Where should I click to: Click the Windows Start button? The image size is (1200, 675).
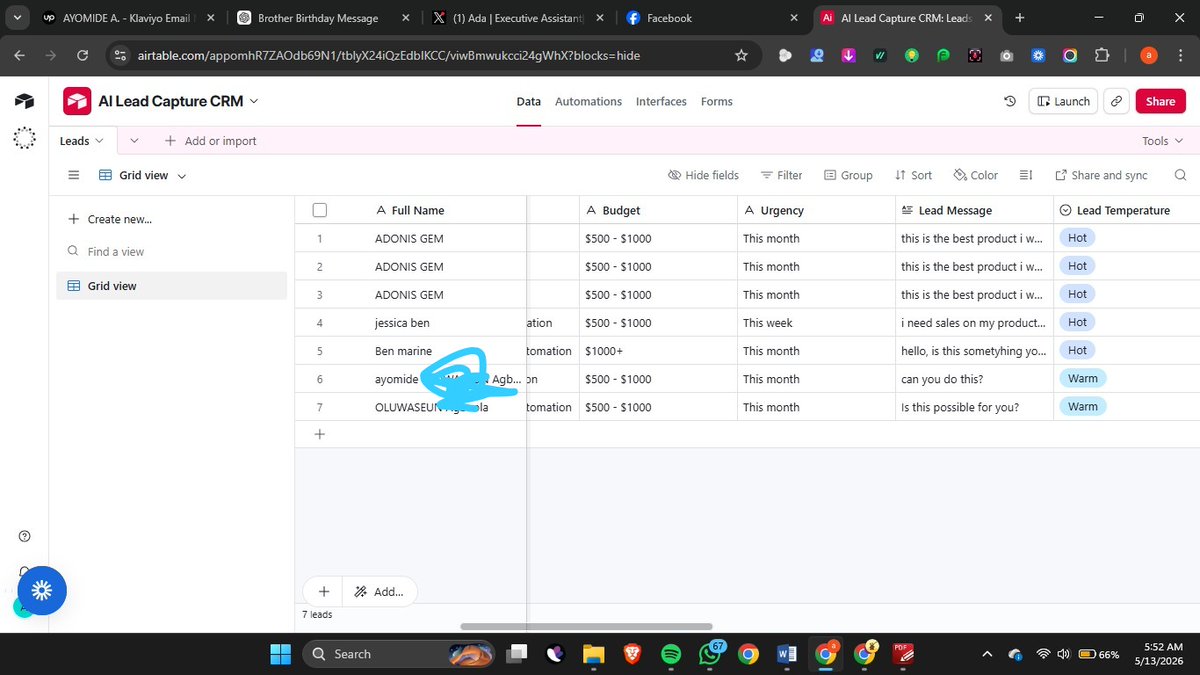point(280,654)
